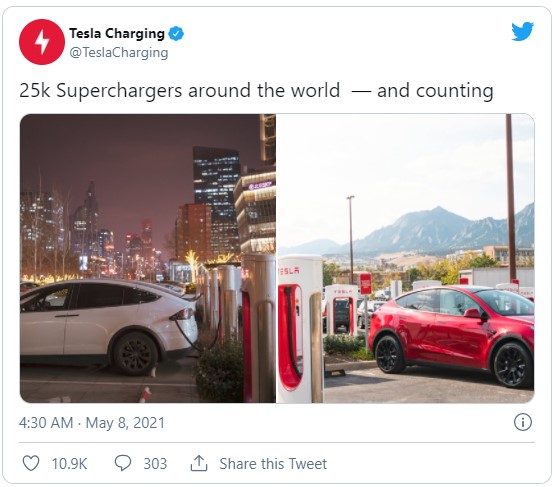The image size is (554, 487).
Task: Click the blue verified badge
Action: tap(176, 34)
